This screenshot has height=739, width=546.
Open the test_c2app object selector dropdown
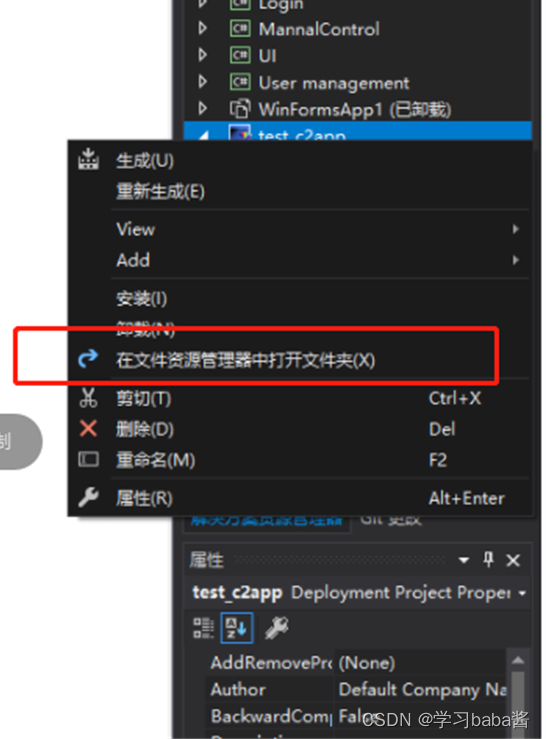(522, 593)
